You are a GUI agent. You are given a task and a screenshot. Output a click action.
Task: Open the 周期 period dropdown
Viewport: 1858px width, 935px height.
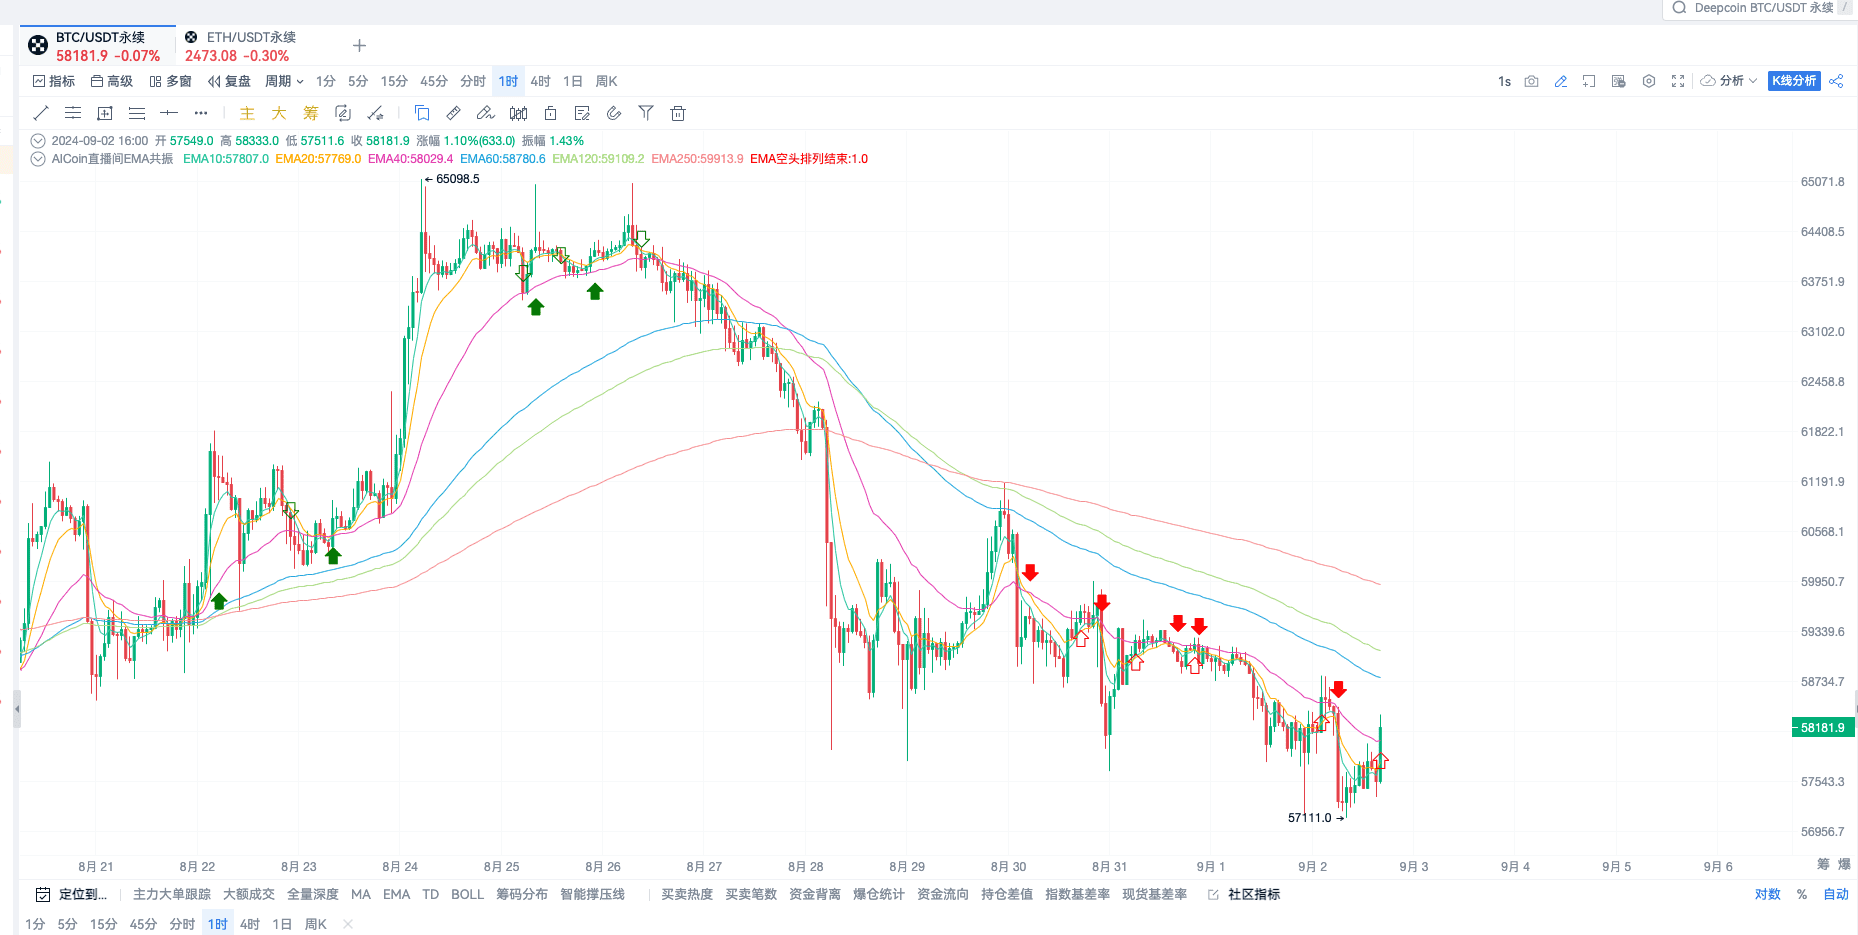(x=284, y=81)
